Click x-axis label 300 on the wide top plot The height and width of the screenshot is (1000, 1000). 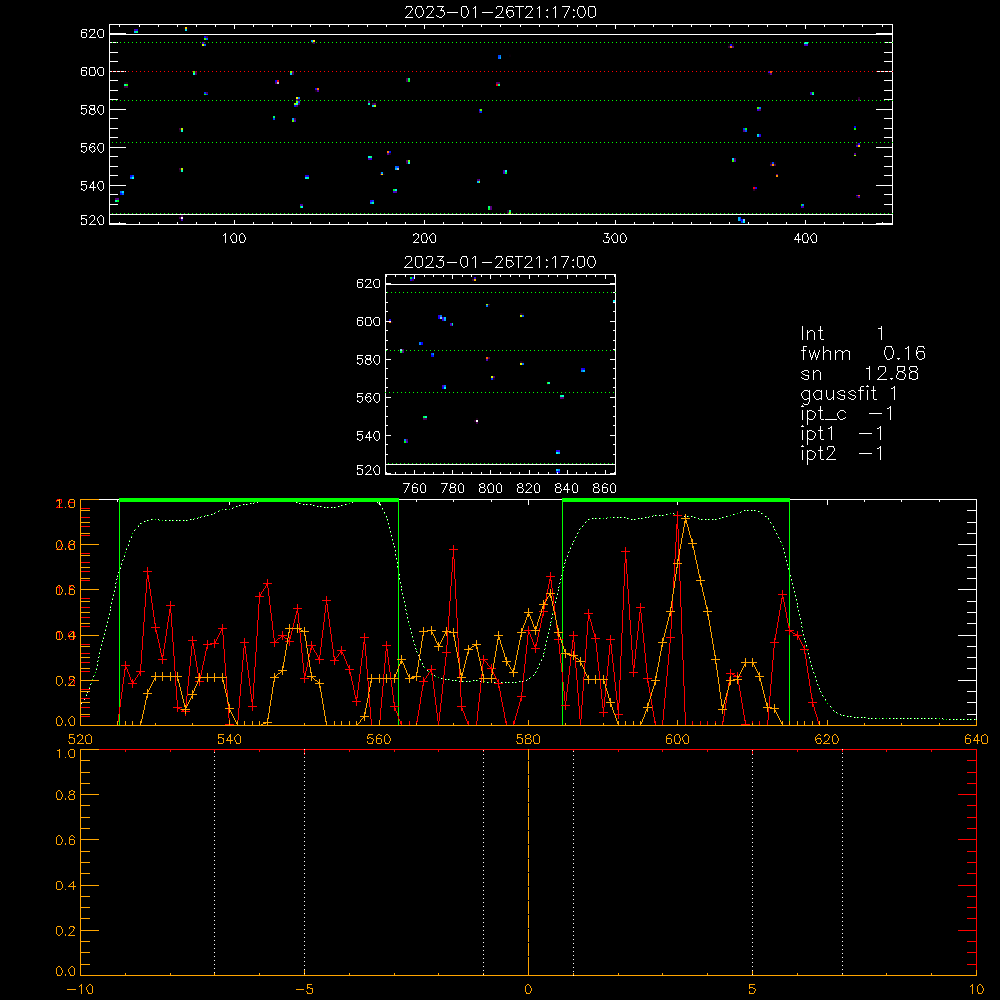(615, 239)
